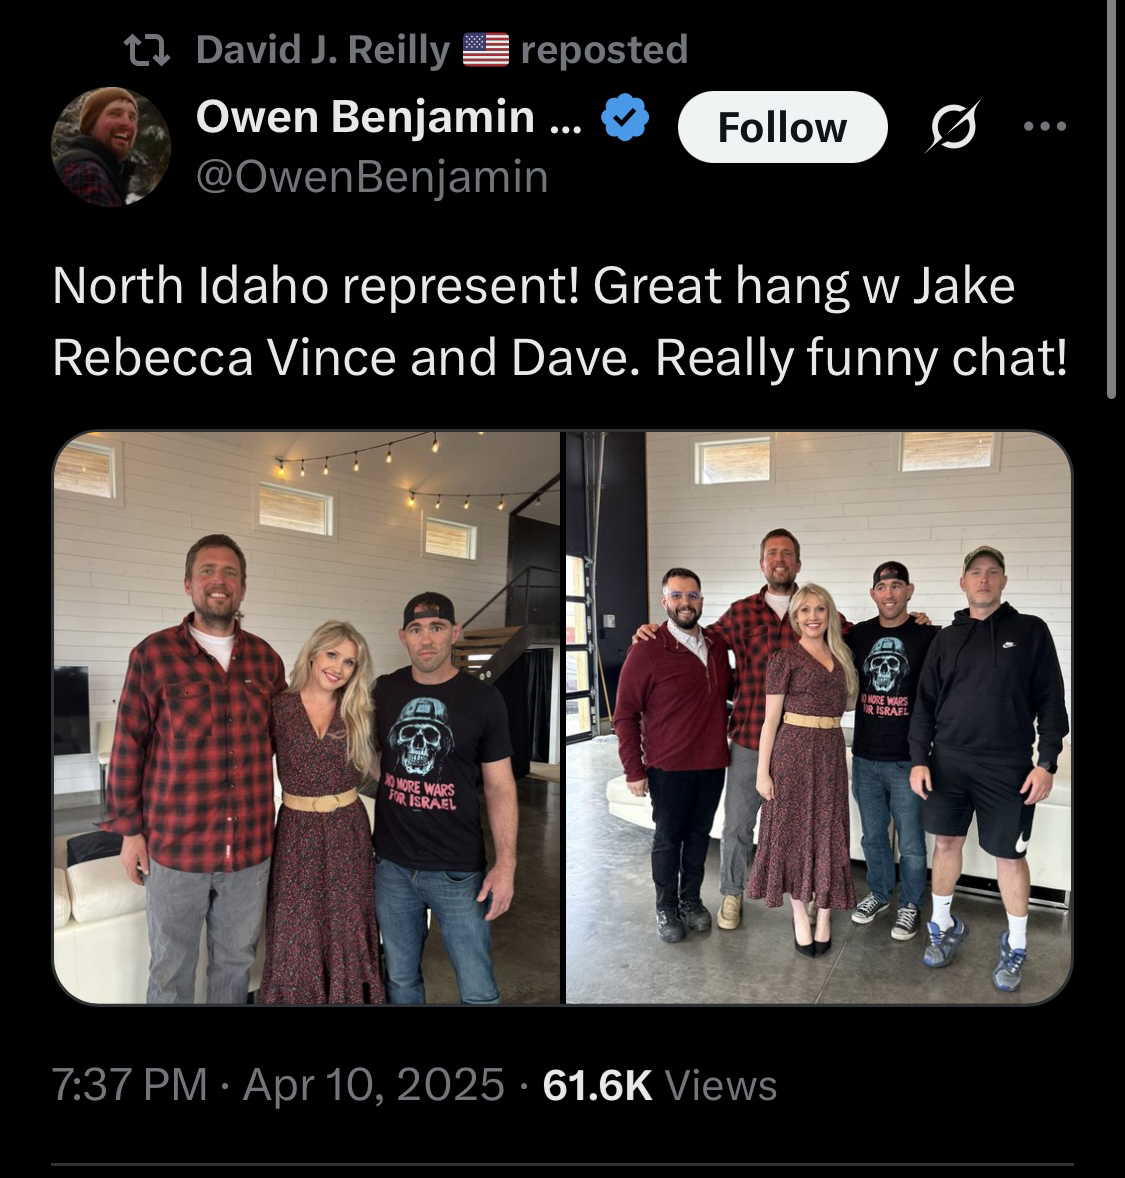Screen dimensions: 1125x1178
Task: Click the tweet text about North Idaho
Action: [560, 322]
